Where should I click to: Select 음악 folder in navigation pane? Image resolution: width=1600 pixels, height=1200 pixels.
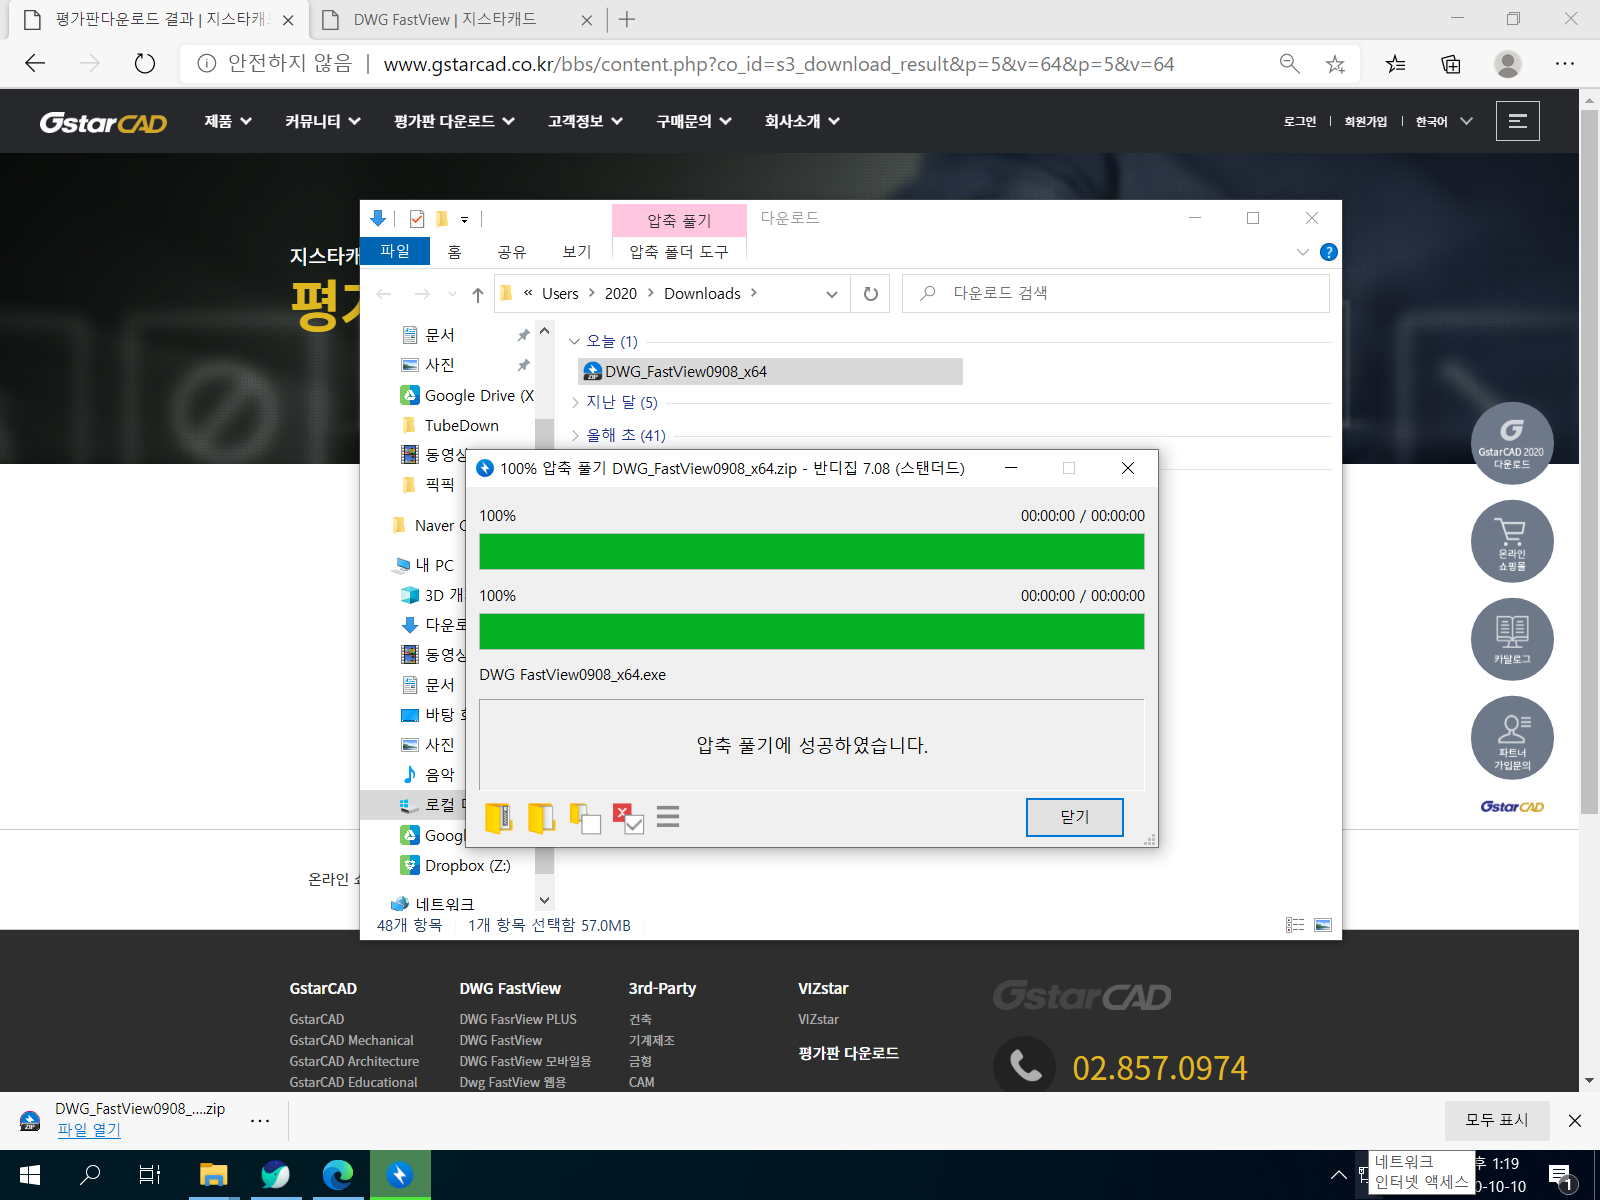[428, 774]
